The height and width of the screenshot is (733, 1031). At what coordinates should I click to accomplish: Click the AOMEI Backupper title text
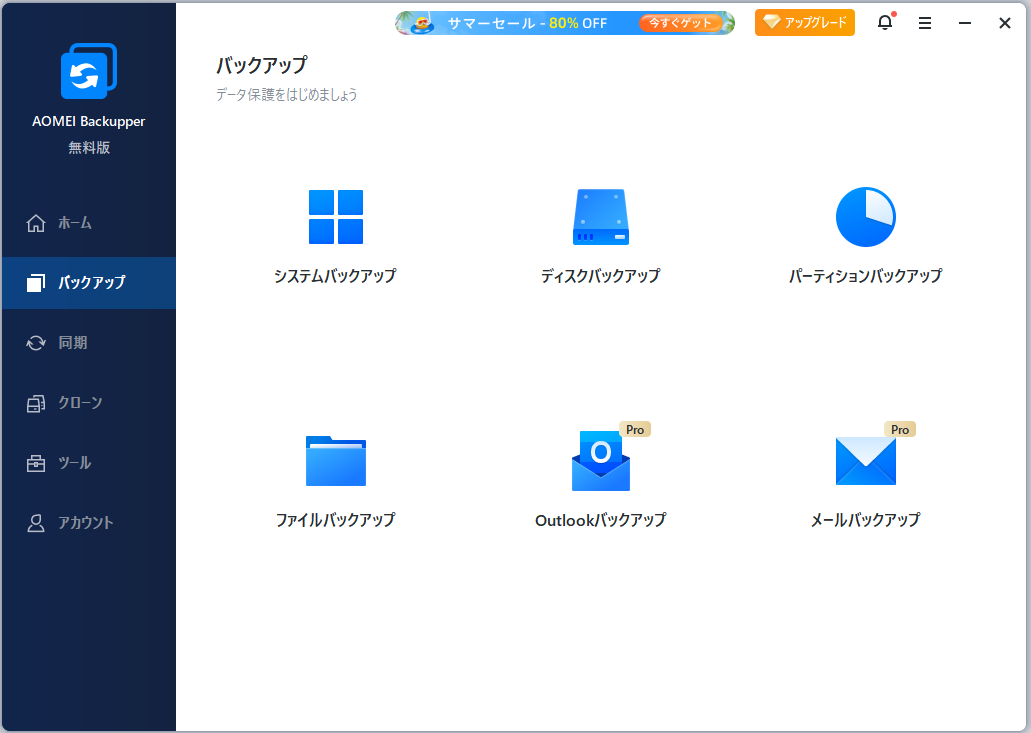coord(89,121)
